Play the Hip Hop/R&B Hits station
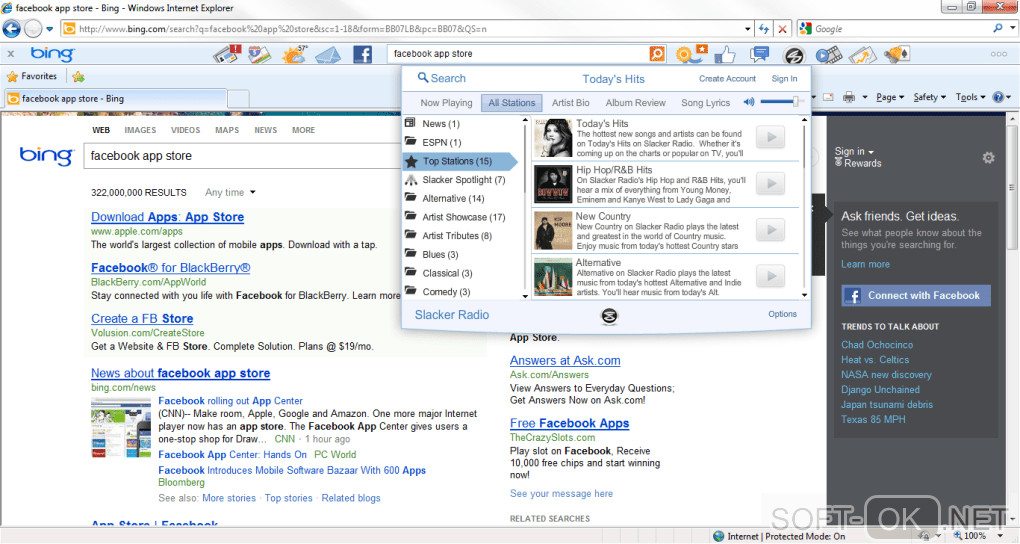1020x544 pixels. pos(771,184)
